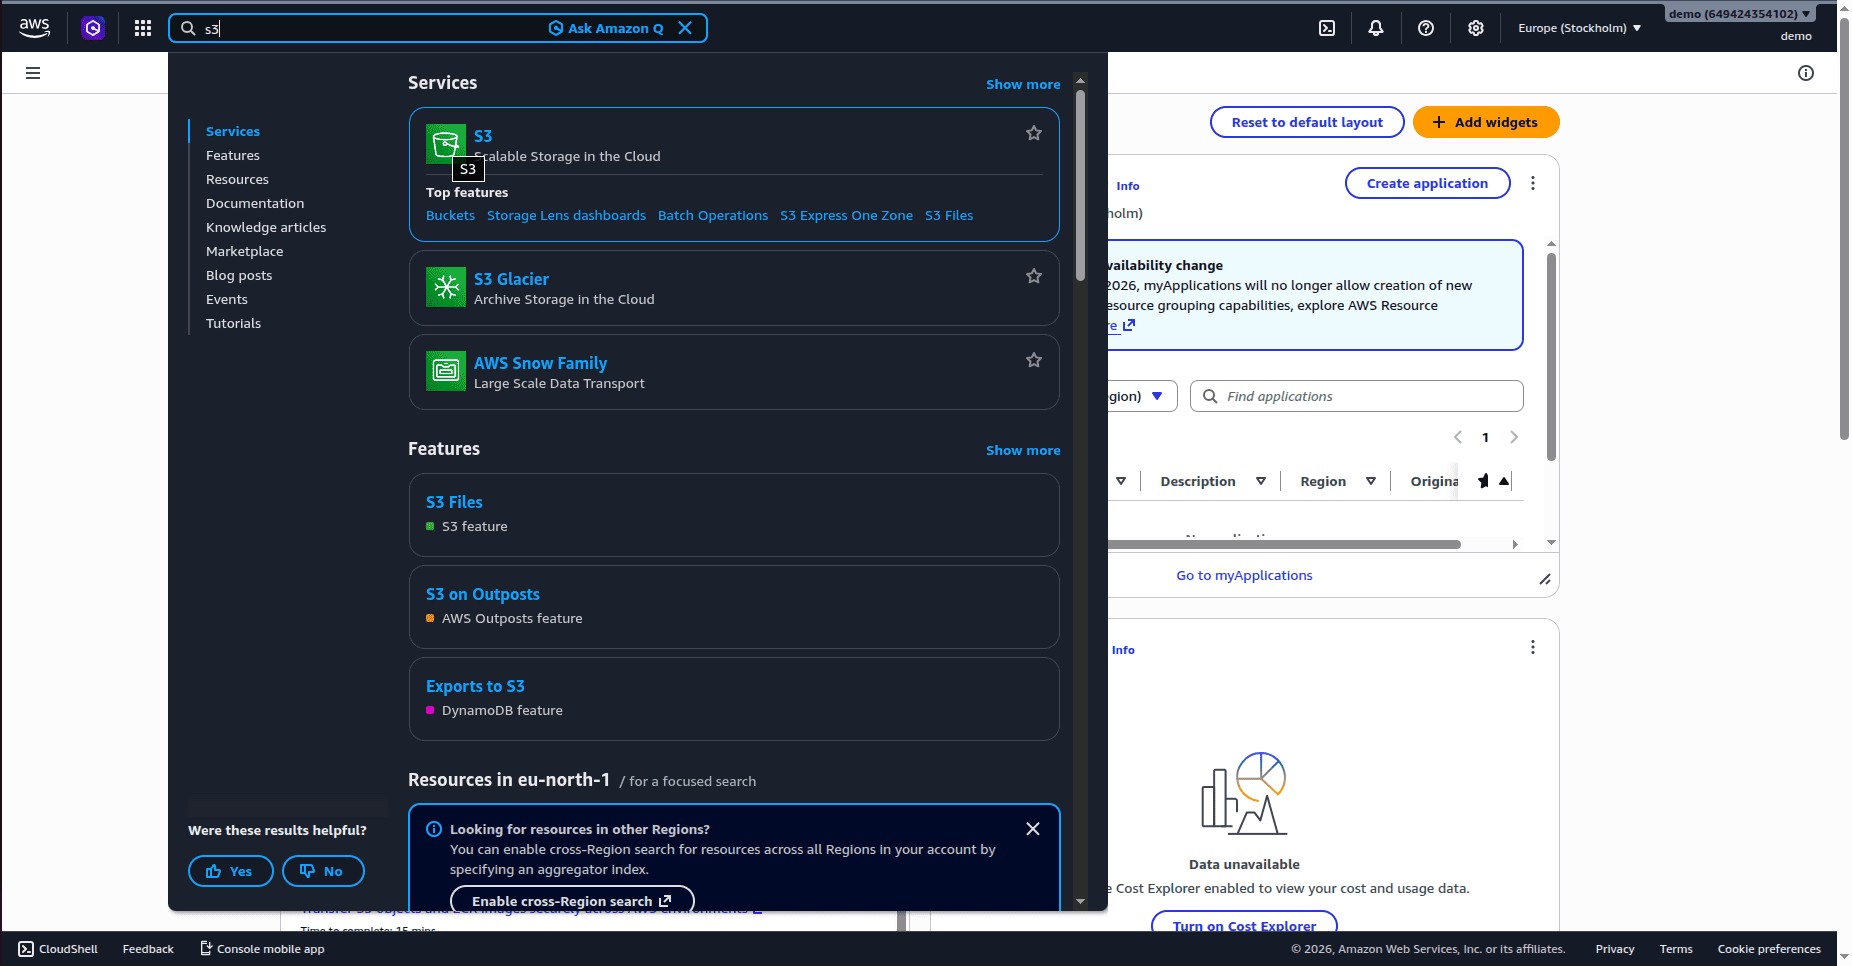Select Features search category
The height and width of the screenshot is (966, 1852).
(233, 155)
